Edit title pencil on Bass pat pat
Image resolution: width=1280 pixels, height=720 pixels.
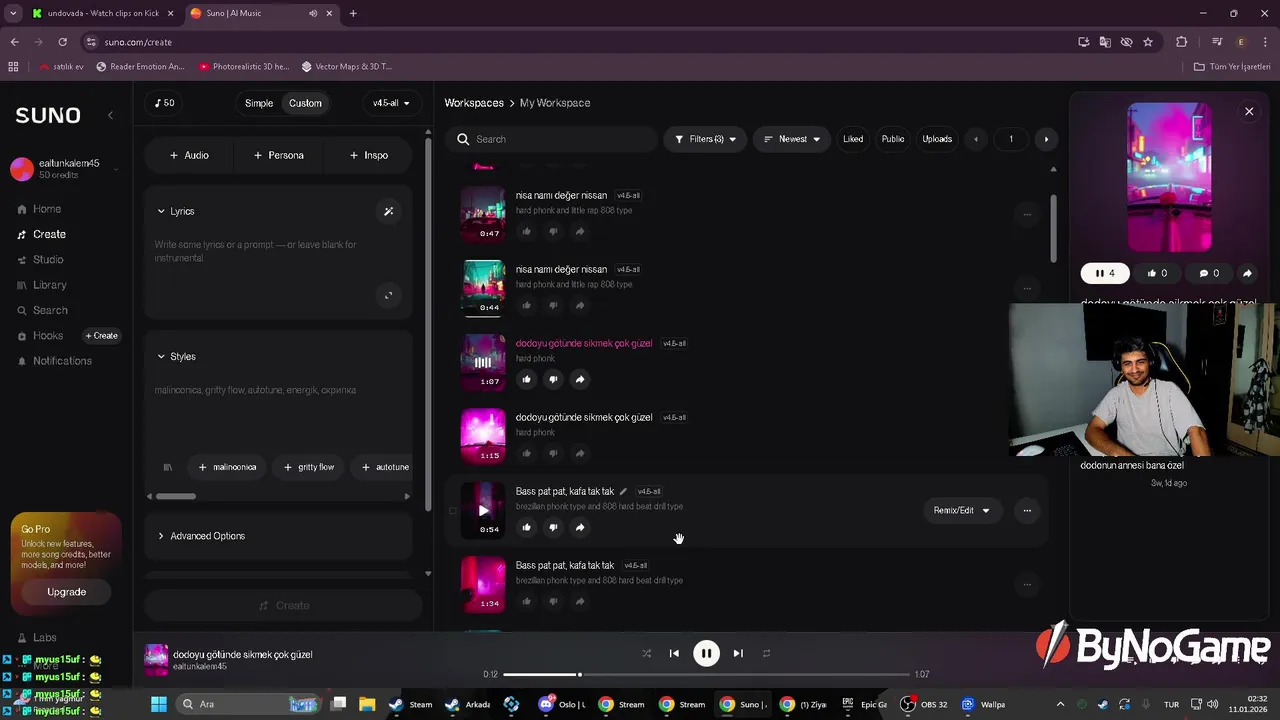[623, 491]
